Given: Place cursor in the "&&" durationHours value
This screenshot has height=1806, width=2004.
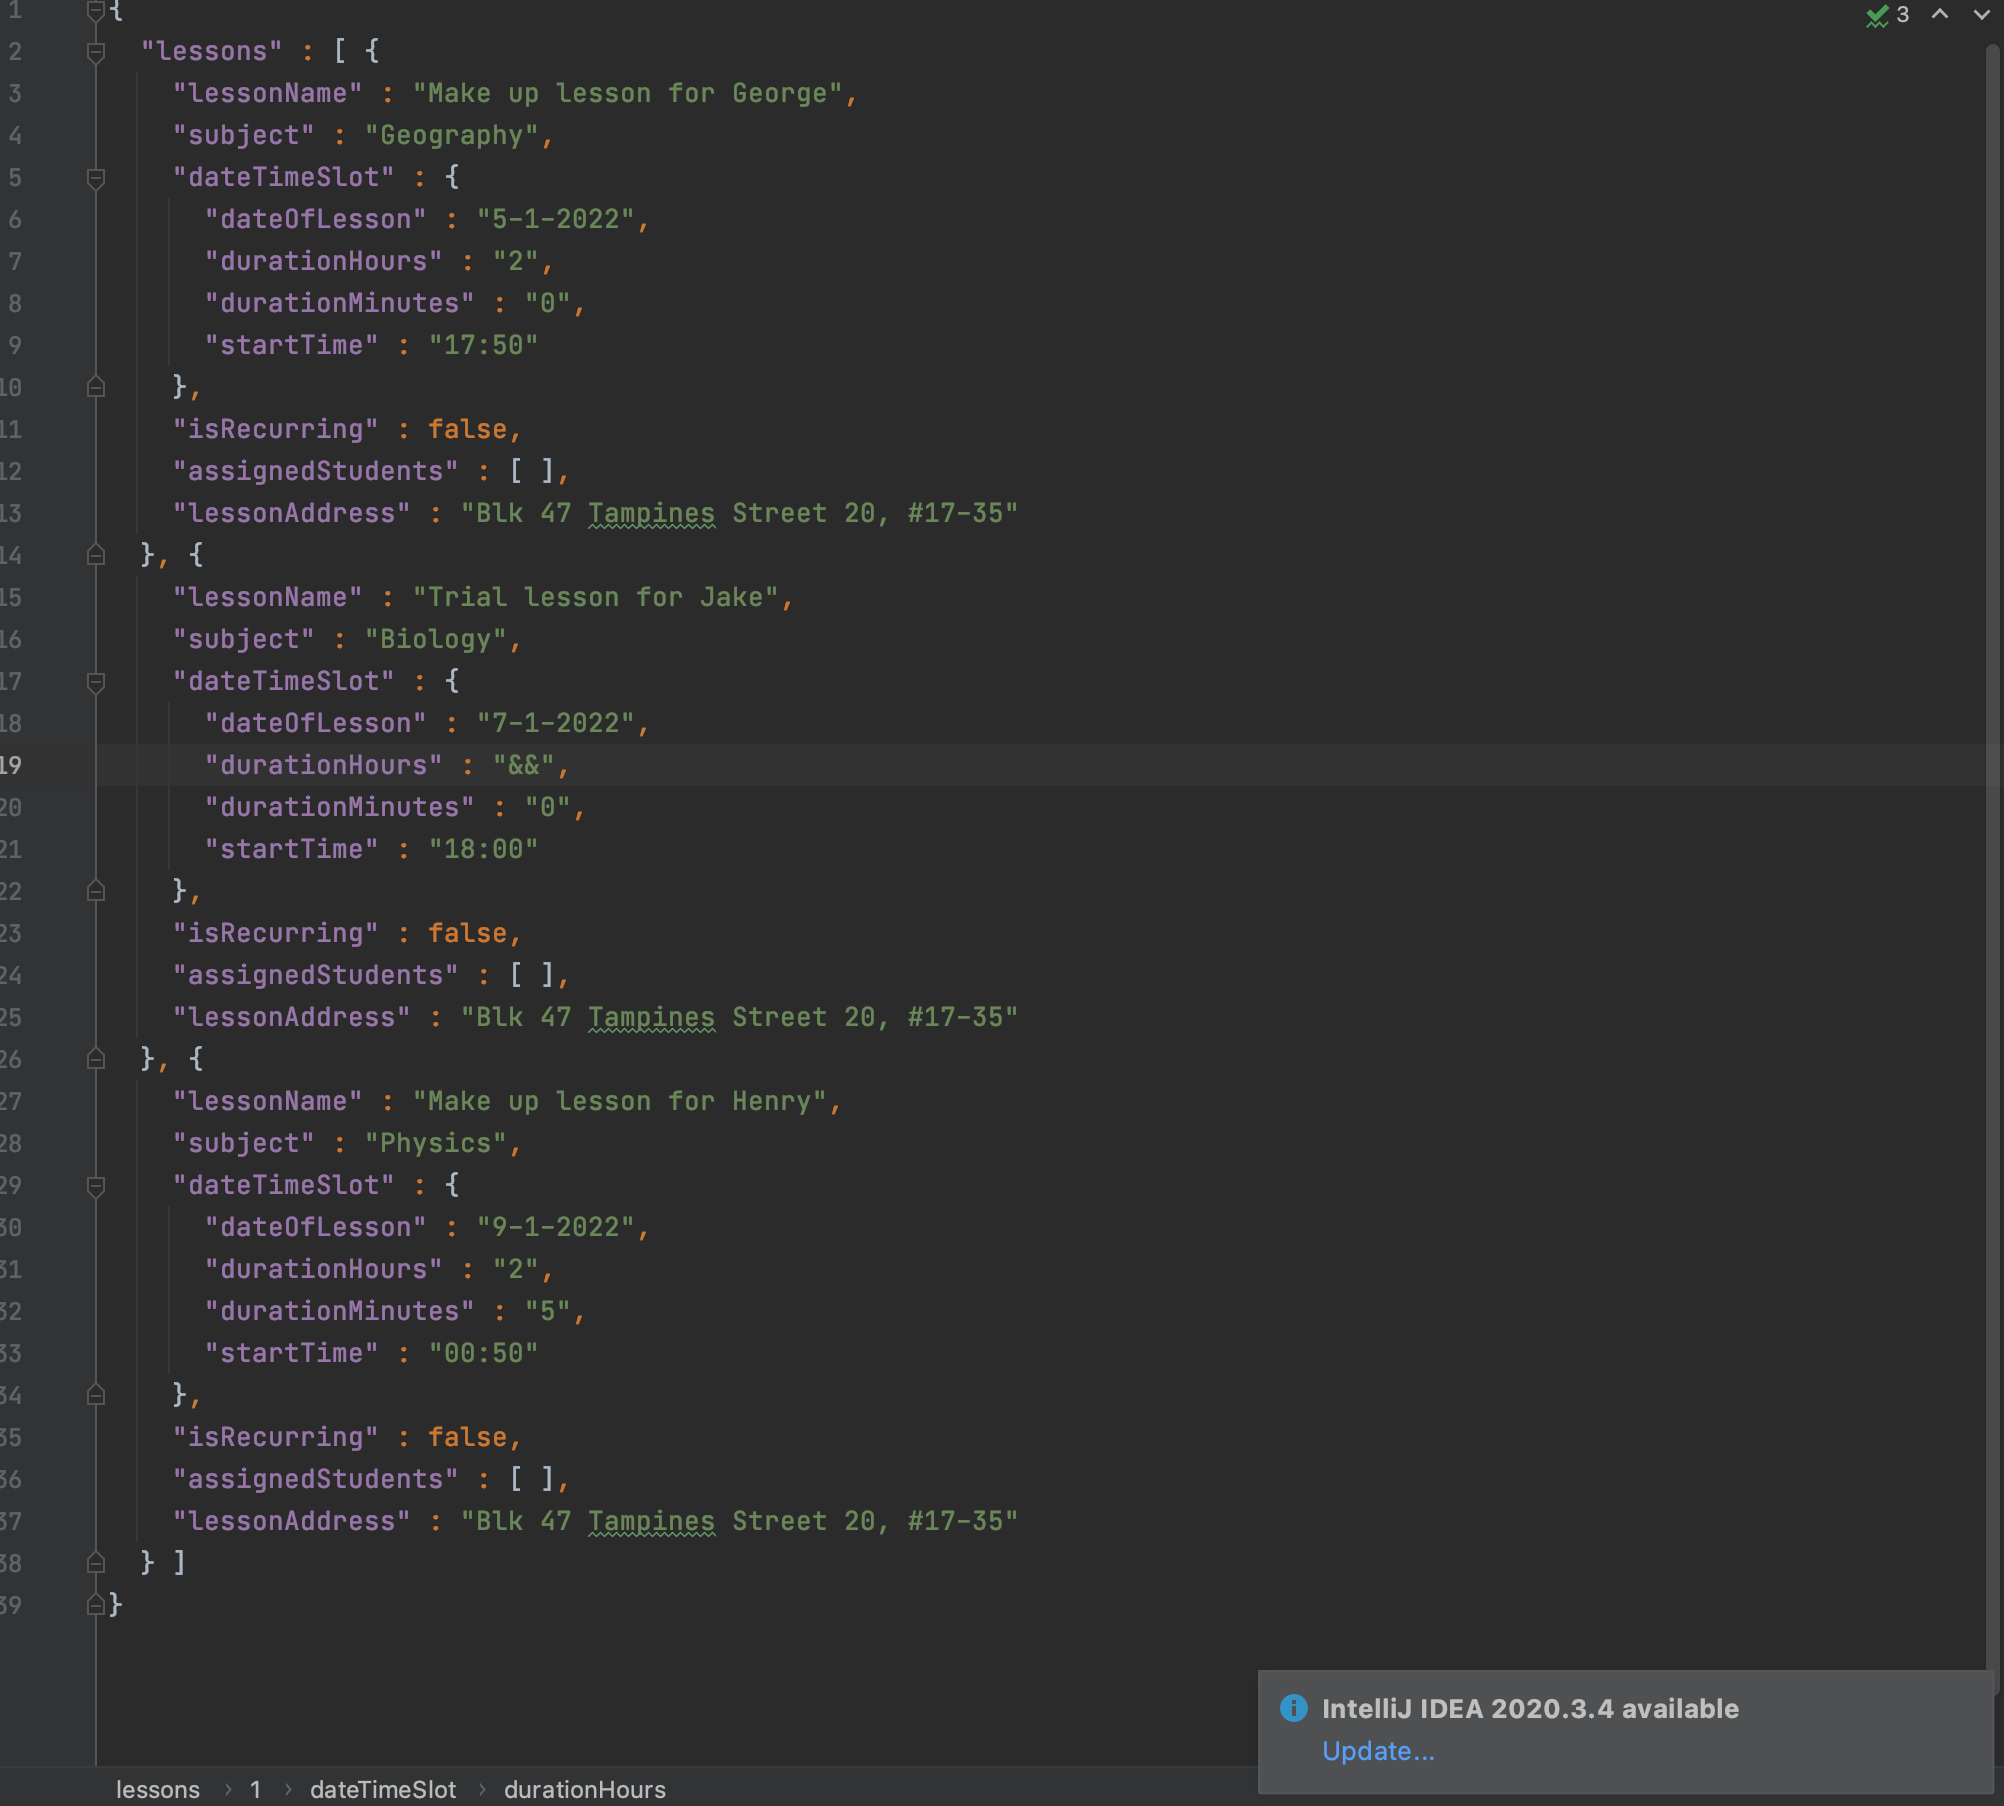Looking at the screenshot, I should coord(524,765).
